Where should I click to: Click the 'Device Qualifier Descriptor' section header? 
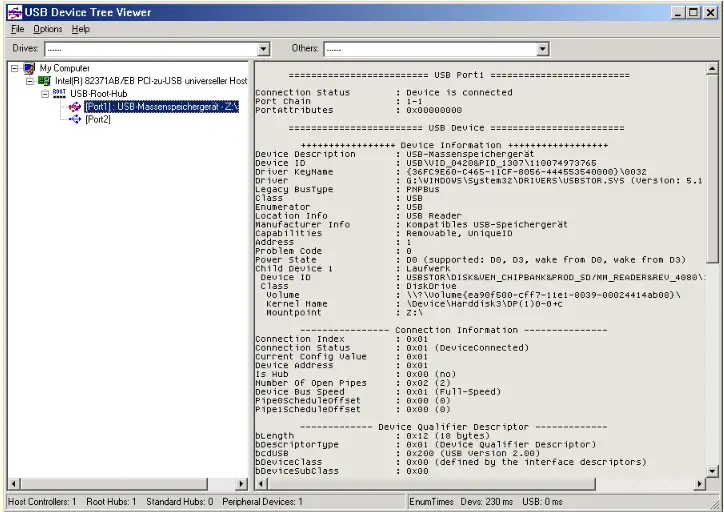pos(453,427)
